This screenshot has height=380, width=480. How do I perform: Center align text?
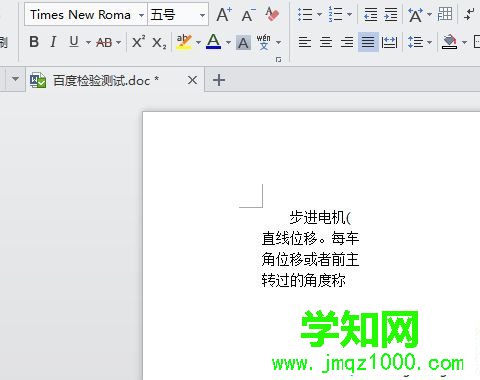[326, 42]
